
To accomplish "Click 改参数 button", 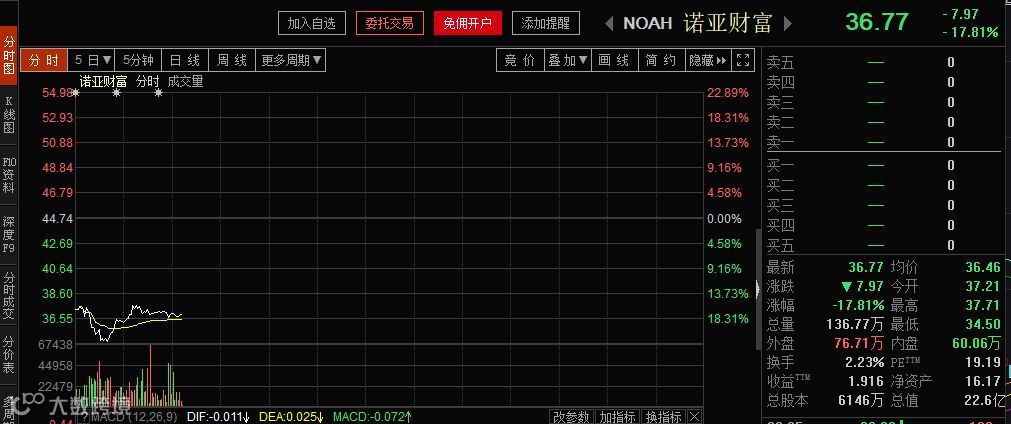I will pos(572,417).
